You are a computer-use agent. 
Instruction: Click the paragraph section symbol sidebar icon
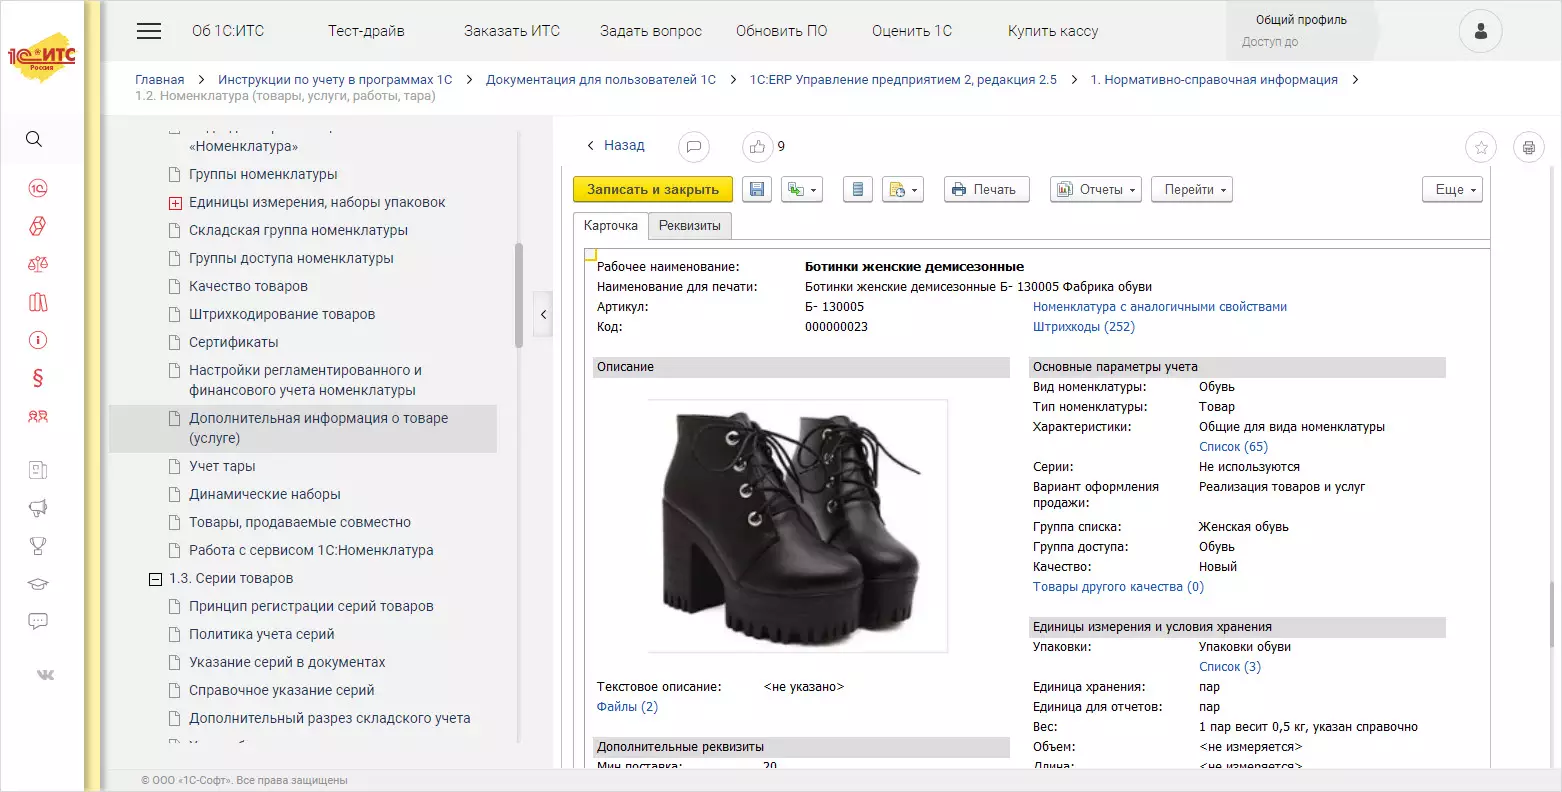pos(38,378)
